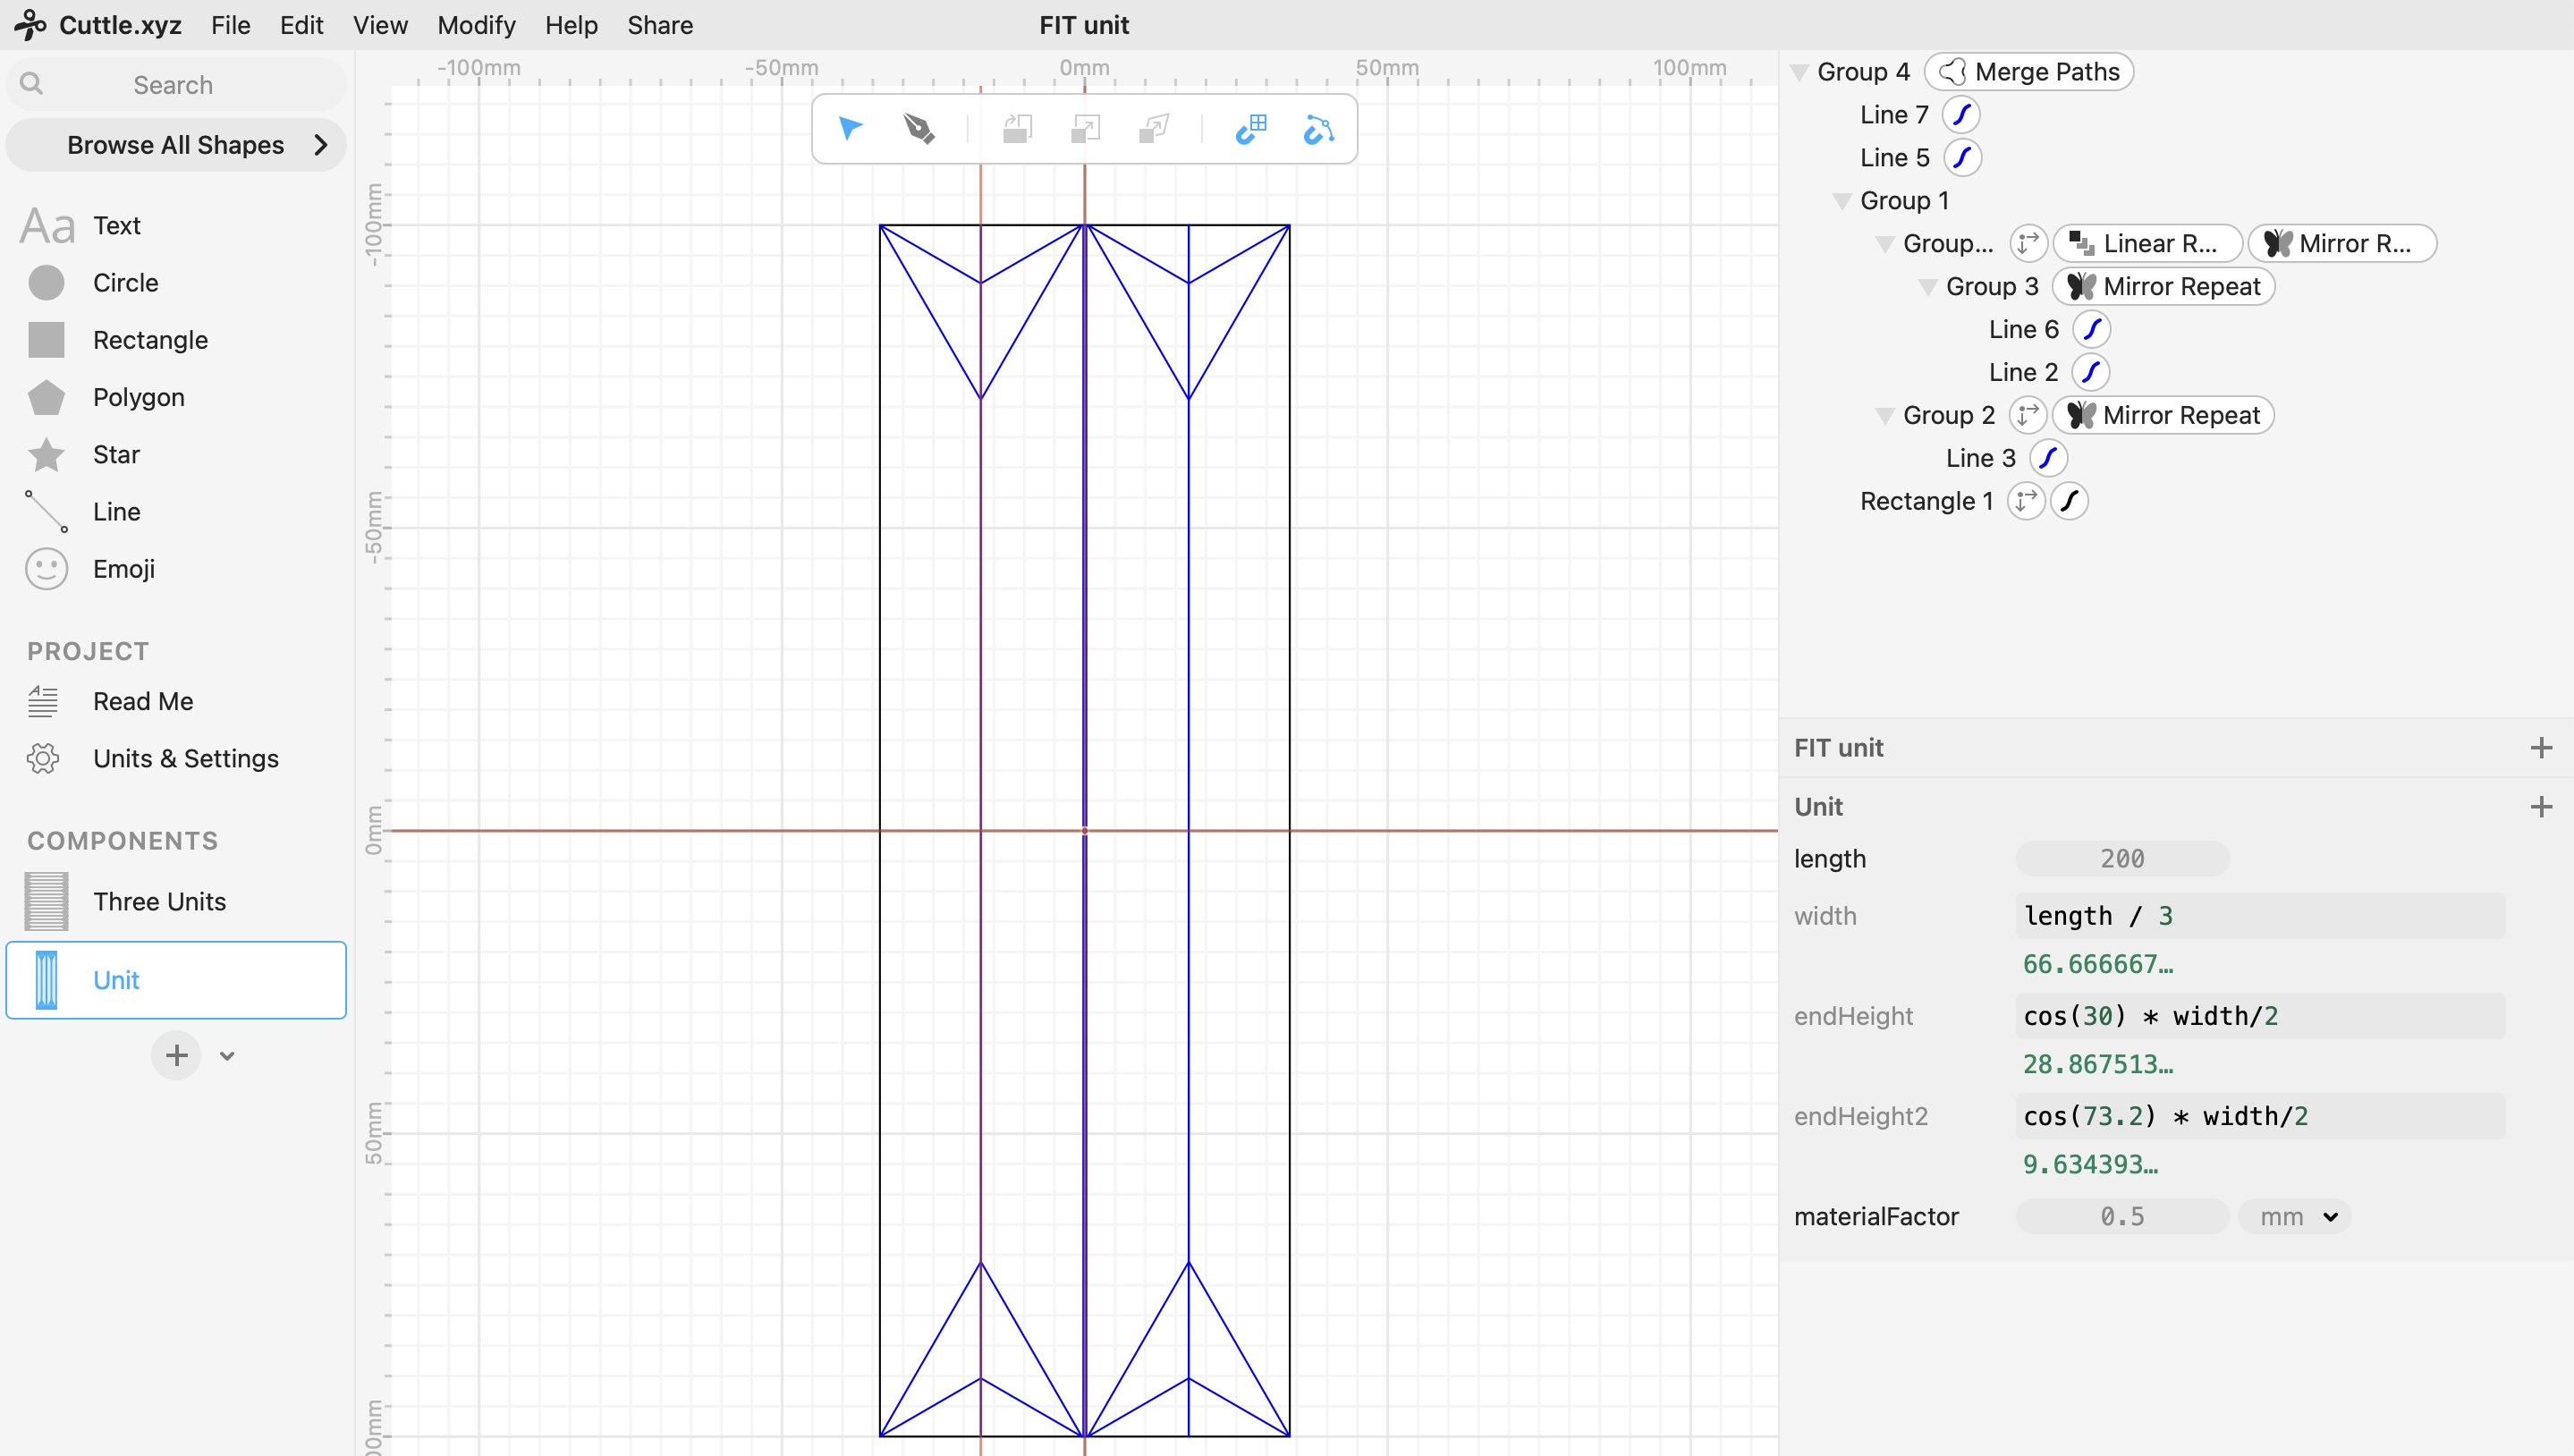2574x1456 pixels.
Task: Click the Rotate transform toolbar icon
Action: pyautogui.click(x=1017, y=129)
